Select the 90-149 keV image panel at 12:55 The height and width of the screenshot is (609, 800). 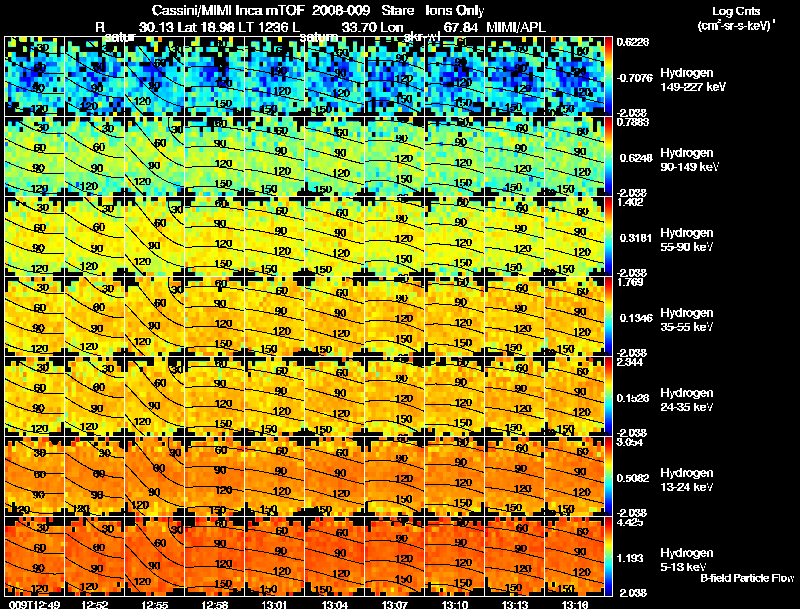(155, 156)
